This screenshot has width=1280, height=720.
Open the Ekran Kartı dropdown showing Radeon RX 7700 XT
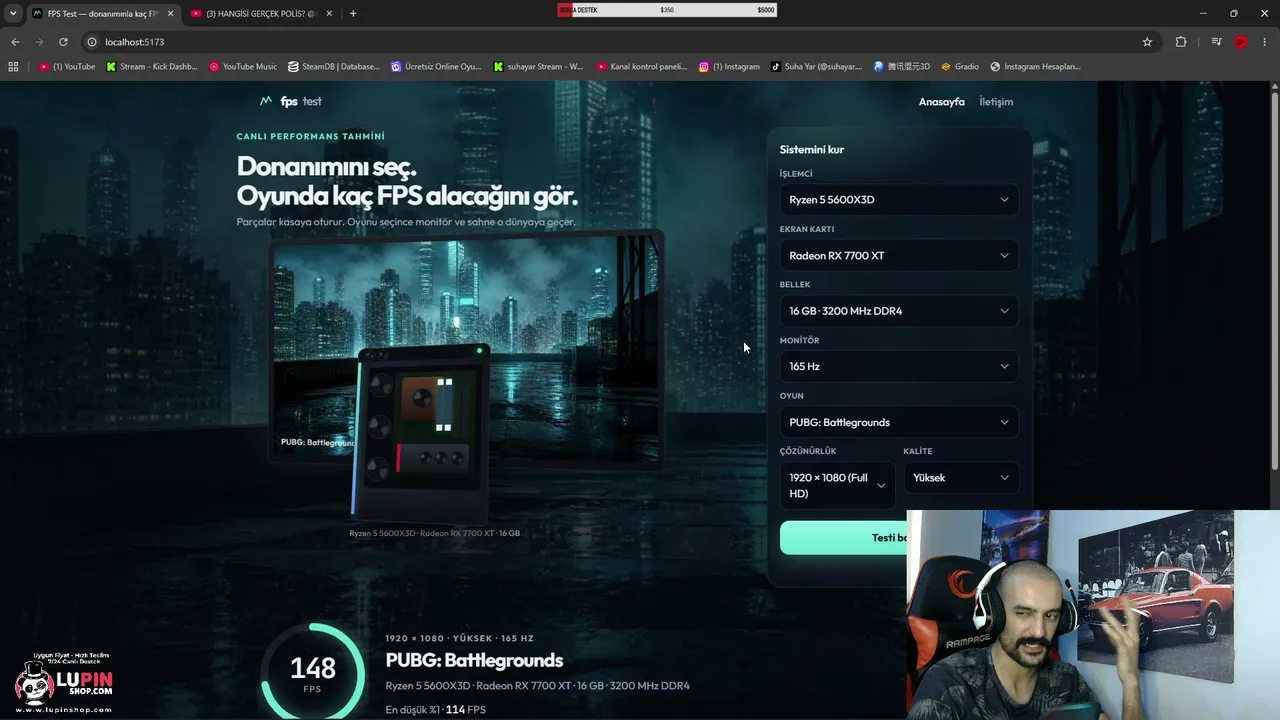click(x=899, y=255)
